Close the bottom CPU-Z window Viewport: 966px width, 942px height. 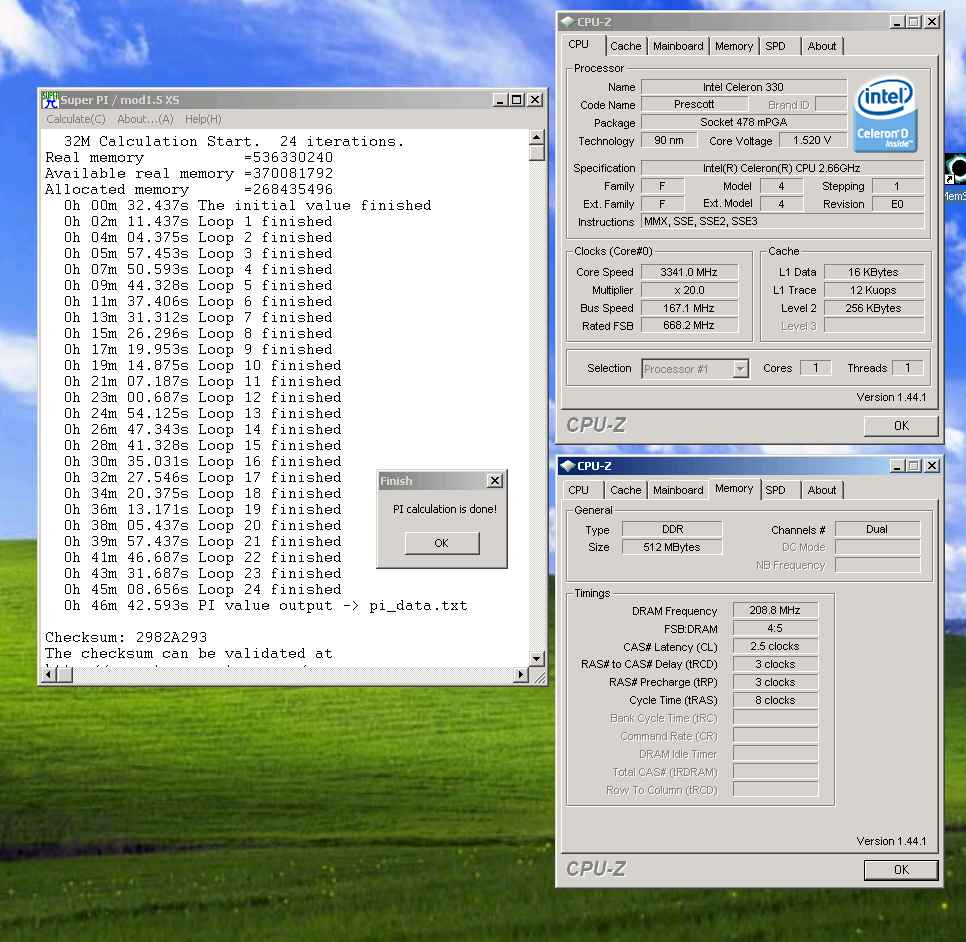(x=932, y=466)
